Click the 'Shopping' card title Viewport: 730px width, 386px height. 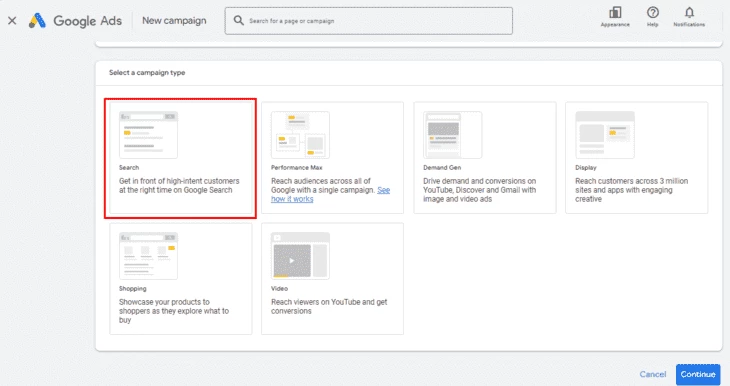tap(133, 289)
